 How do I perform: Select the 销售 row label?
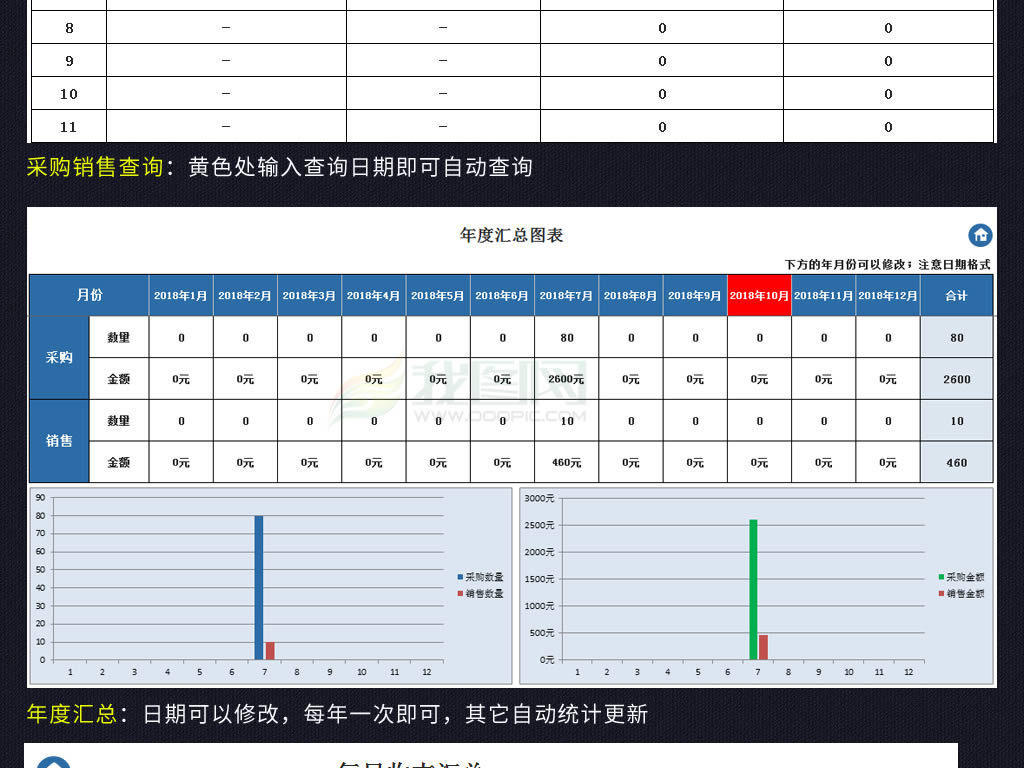(x=59, y=441)
